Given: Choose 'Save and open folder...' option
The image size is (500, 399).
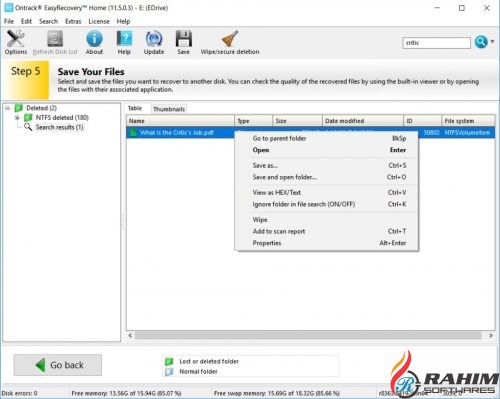Looking at the screenshot, I should (327, 177).
